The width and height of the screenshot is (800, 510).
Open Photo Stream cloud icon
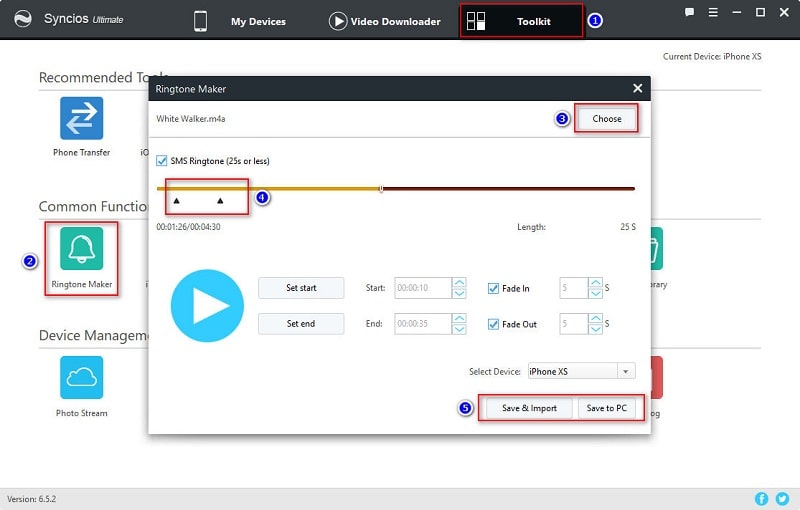81,377
